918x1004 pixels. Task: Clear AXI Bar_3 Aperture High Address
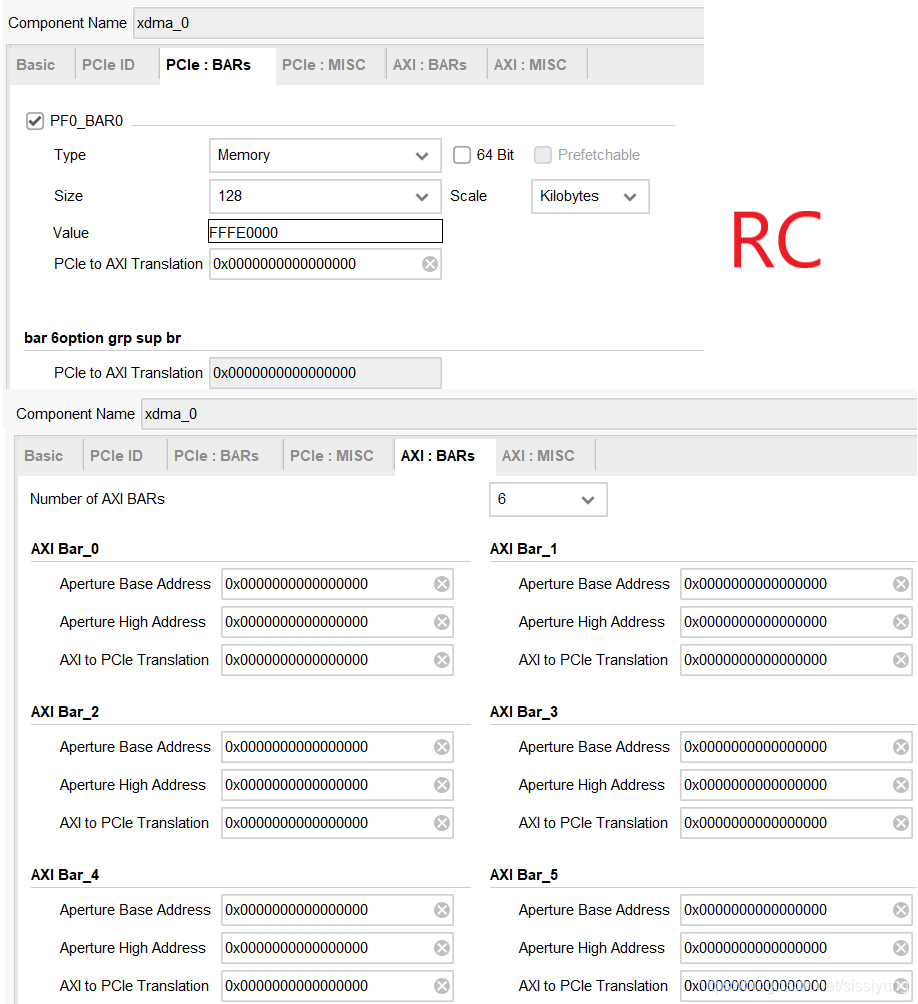[901, 785]
